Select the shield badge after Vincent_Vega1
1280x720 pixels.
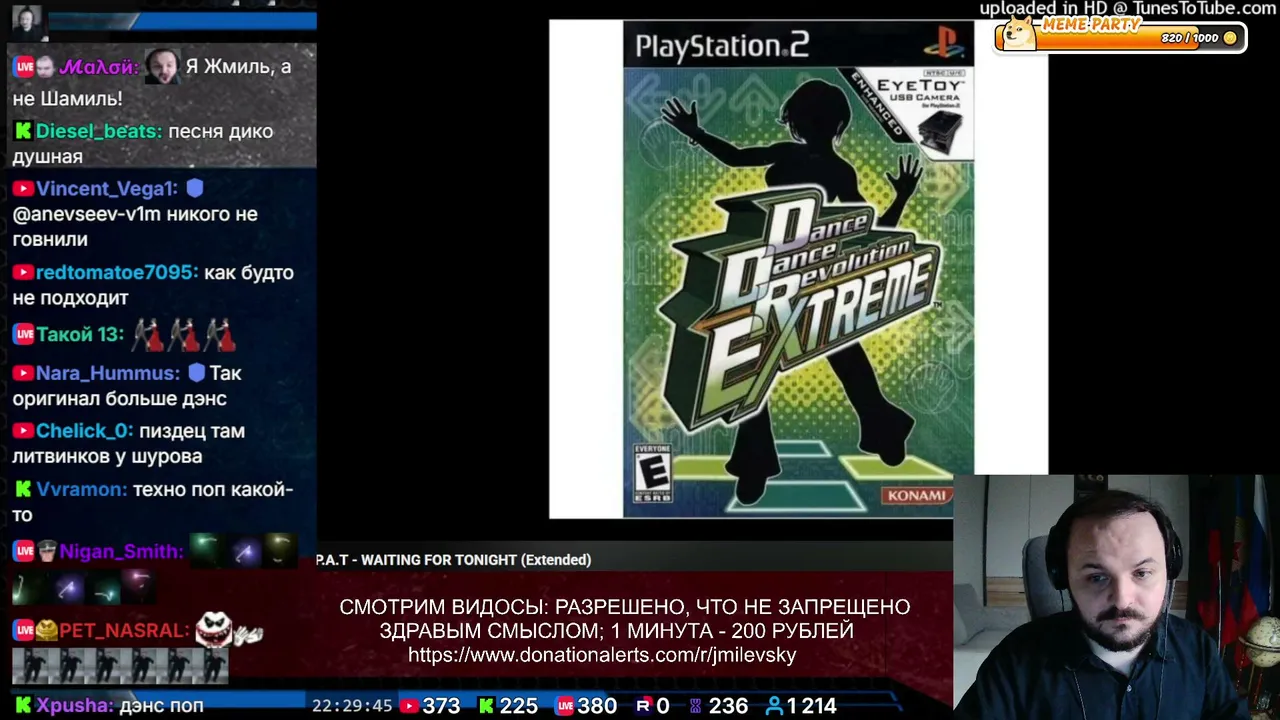click(195, 188)
